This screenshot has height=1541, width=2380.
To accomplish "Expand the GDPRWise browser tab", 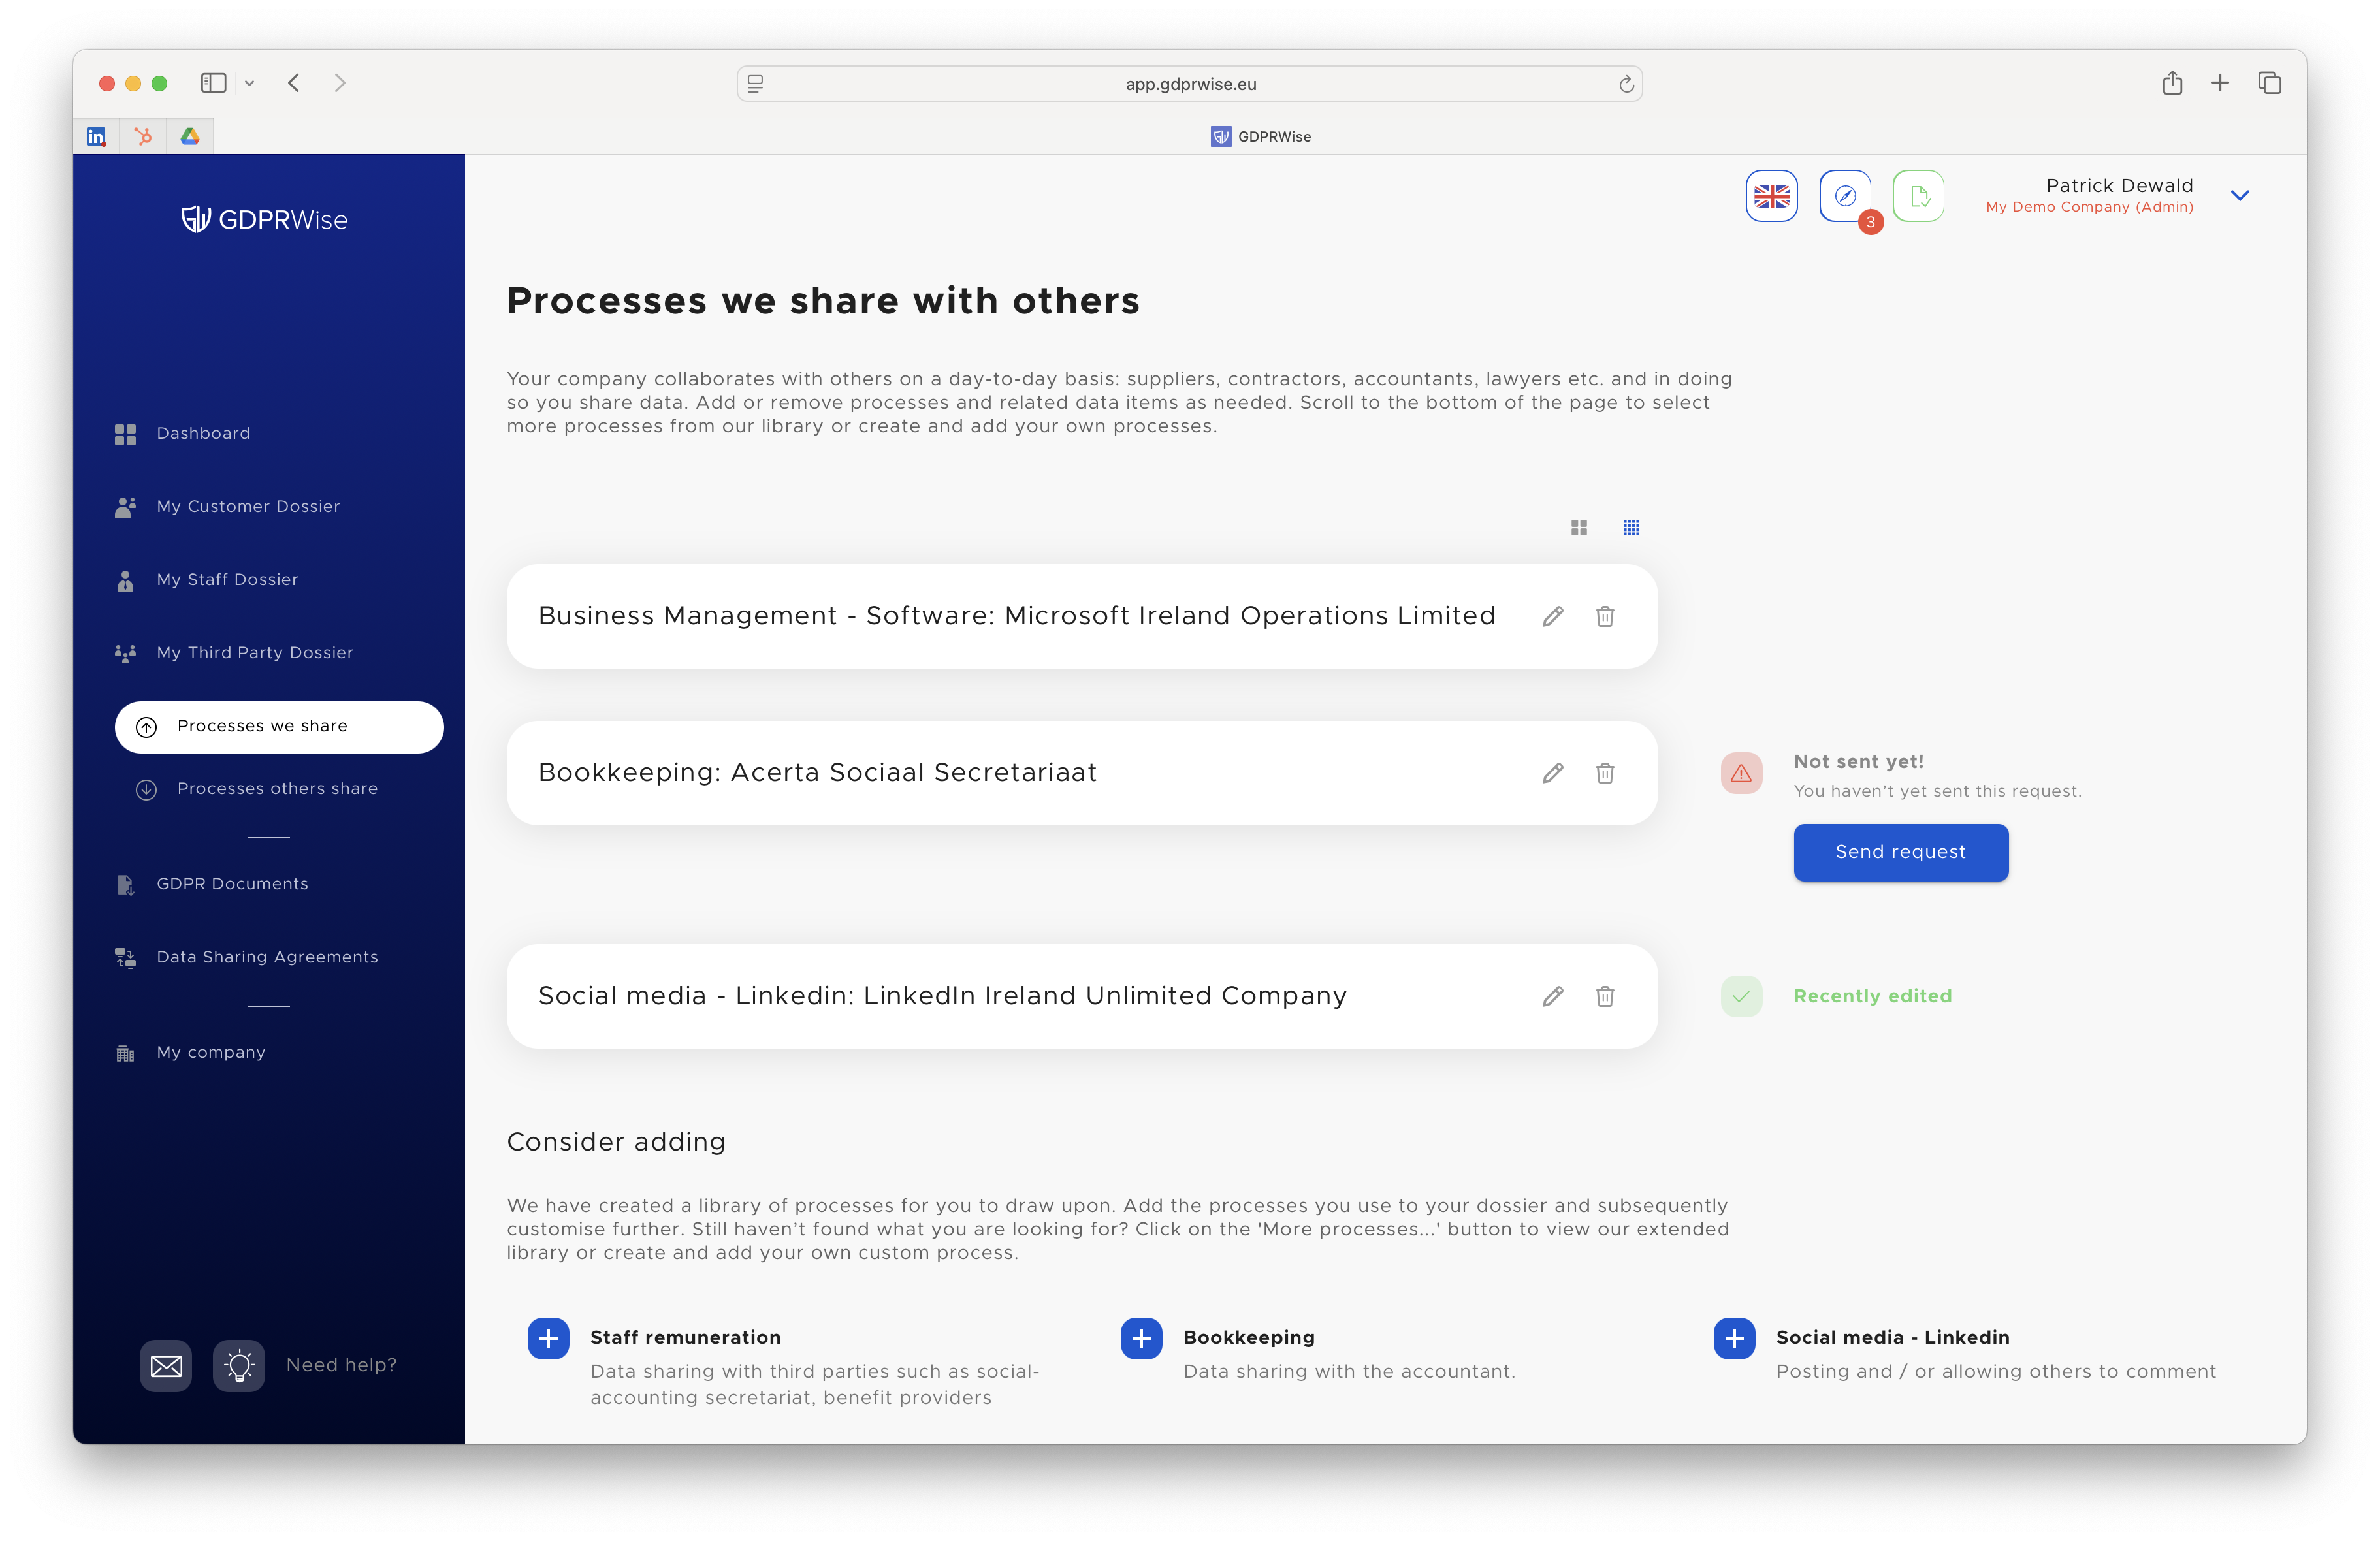I will click(1261, 136).
